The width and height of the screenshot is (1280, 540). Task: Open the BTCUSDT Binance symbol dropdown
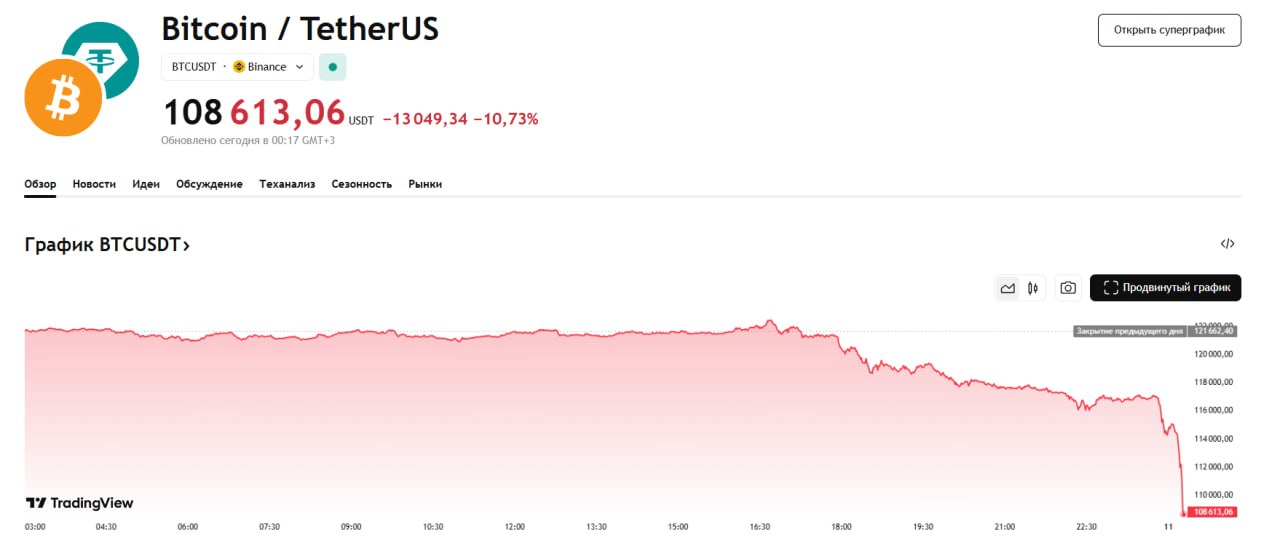pos(237,67)
